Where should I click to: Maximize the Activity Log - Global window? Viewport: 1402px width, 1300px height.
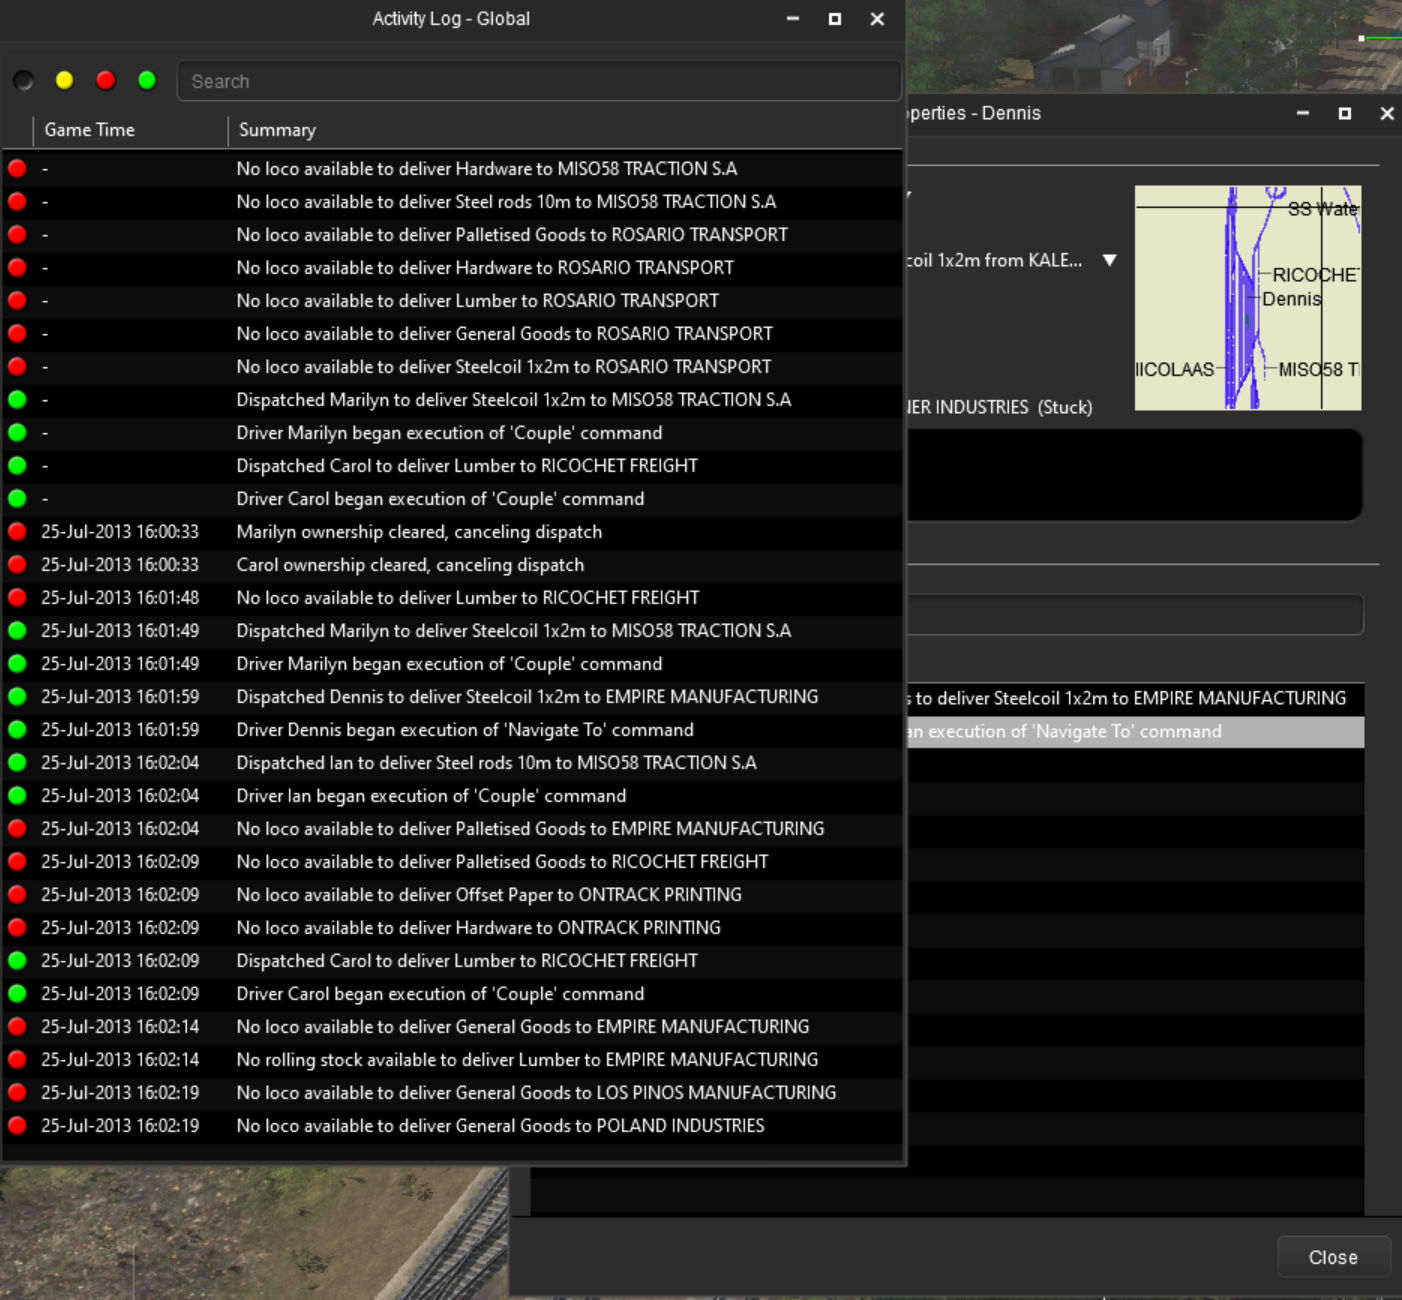click(835, 19)
